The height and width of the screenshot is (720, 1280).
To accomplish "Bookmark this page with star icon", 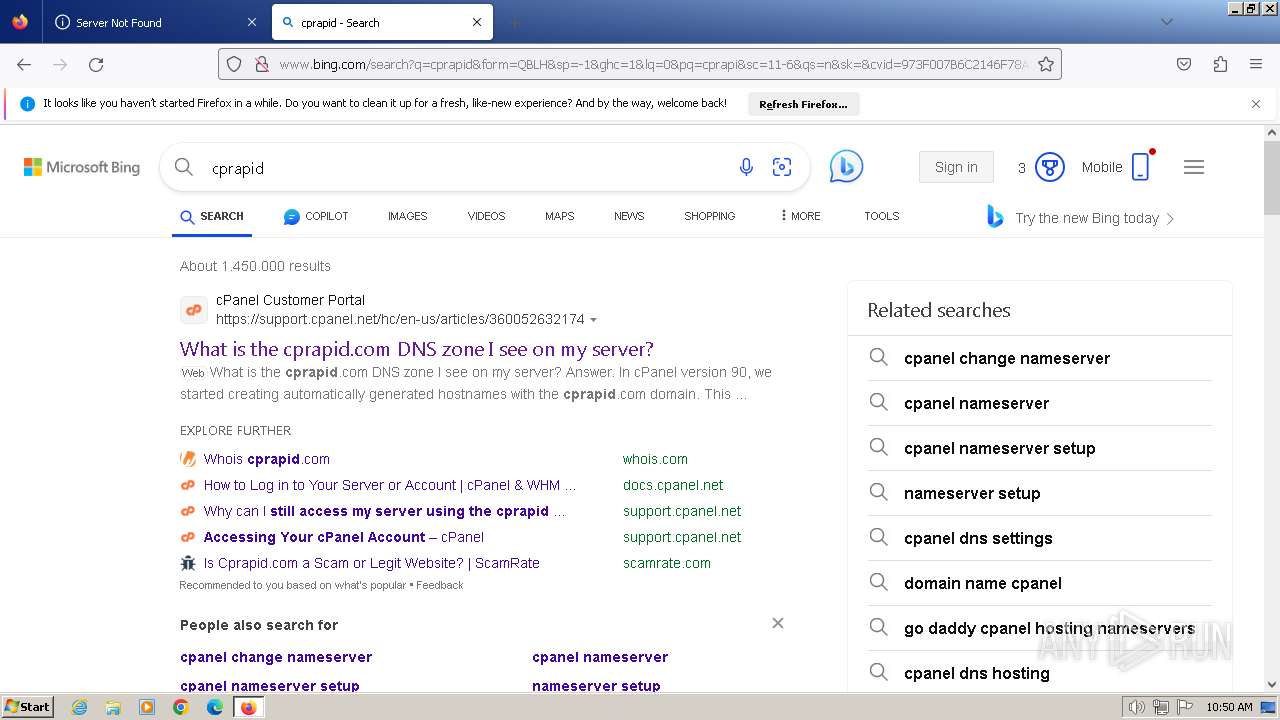I will (1046, 64).
